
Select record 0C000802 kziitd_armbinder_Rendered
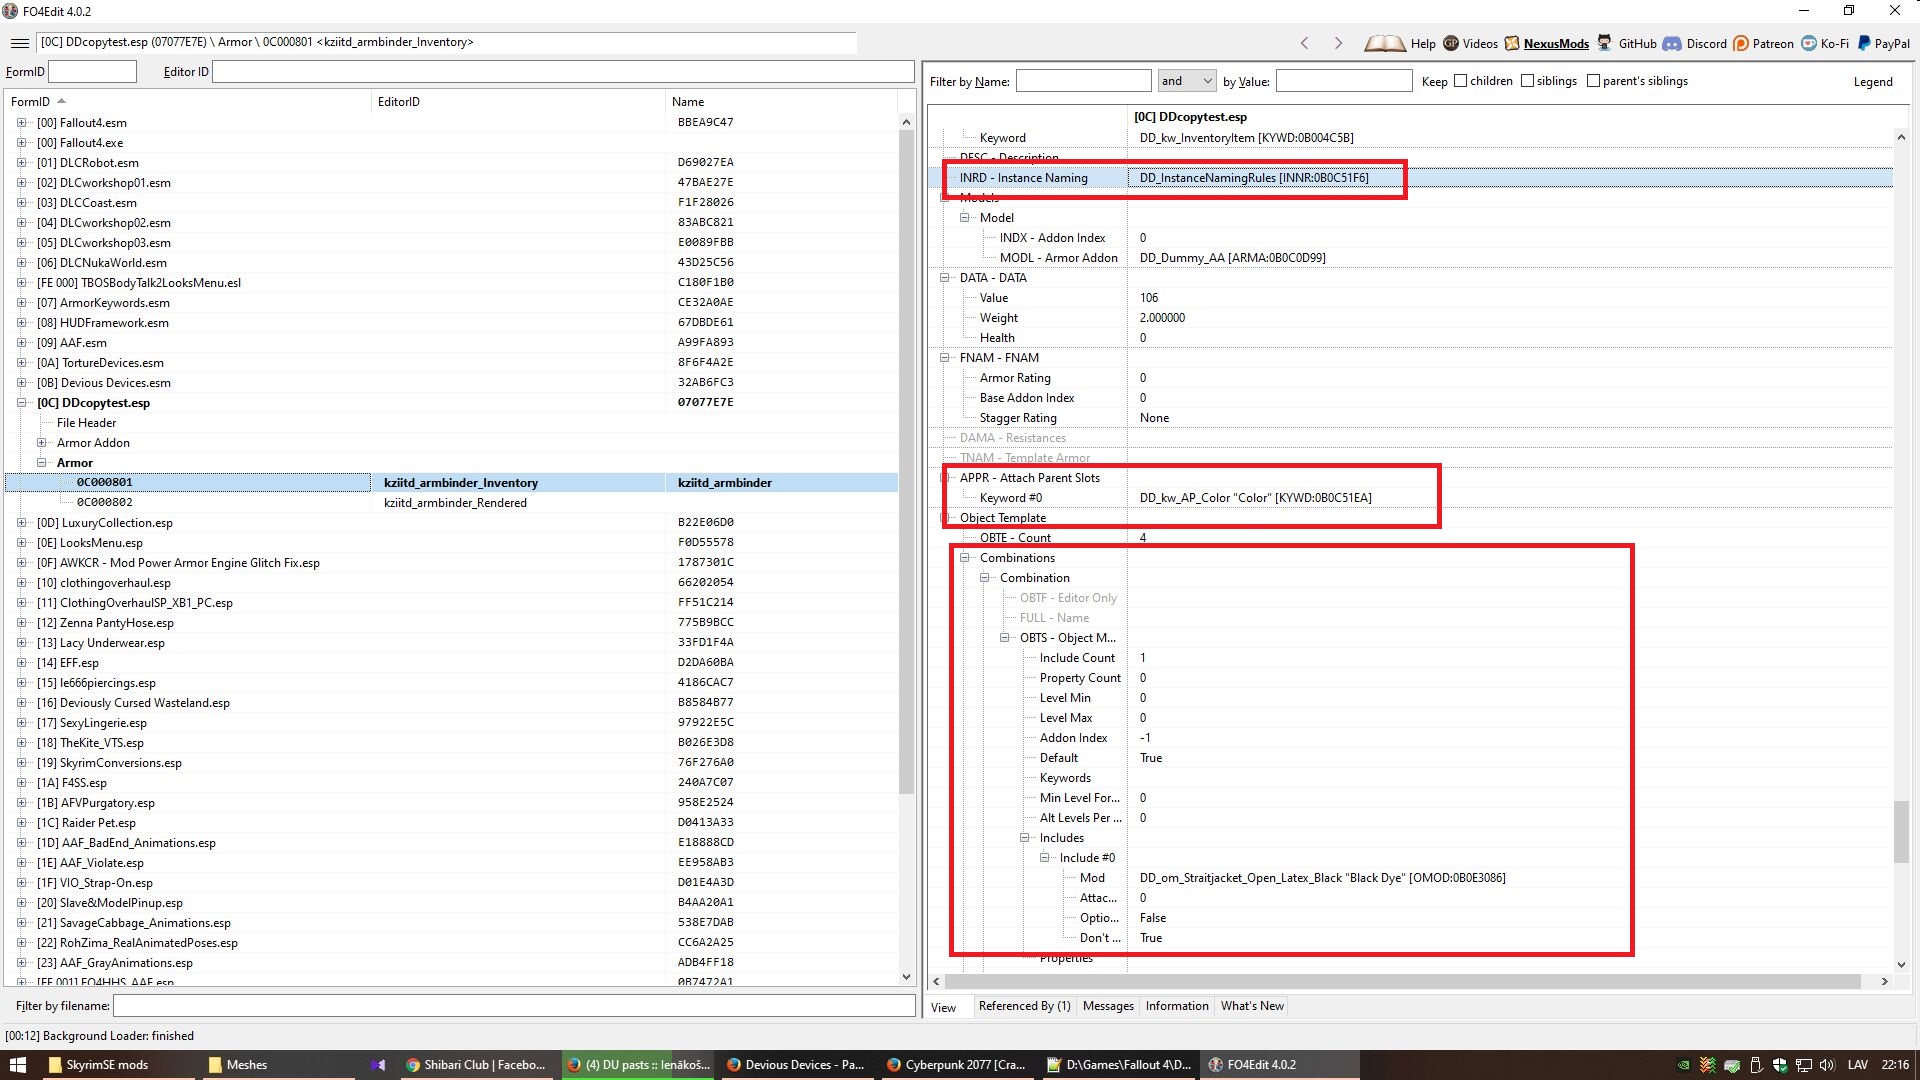click(451, 503)
